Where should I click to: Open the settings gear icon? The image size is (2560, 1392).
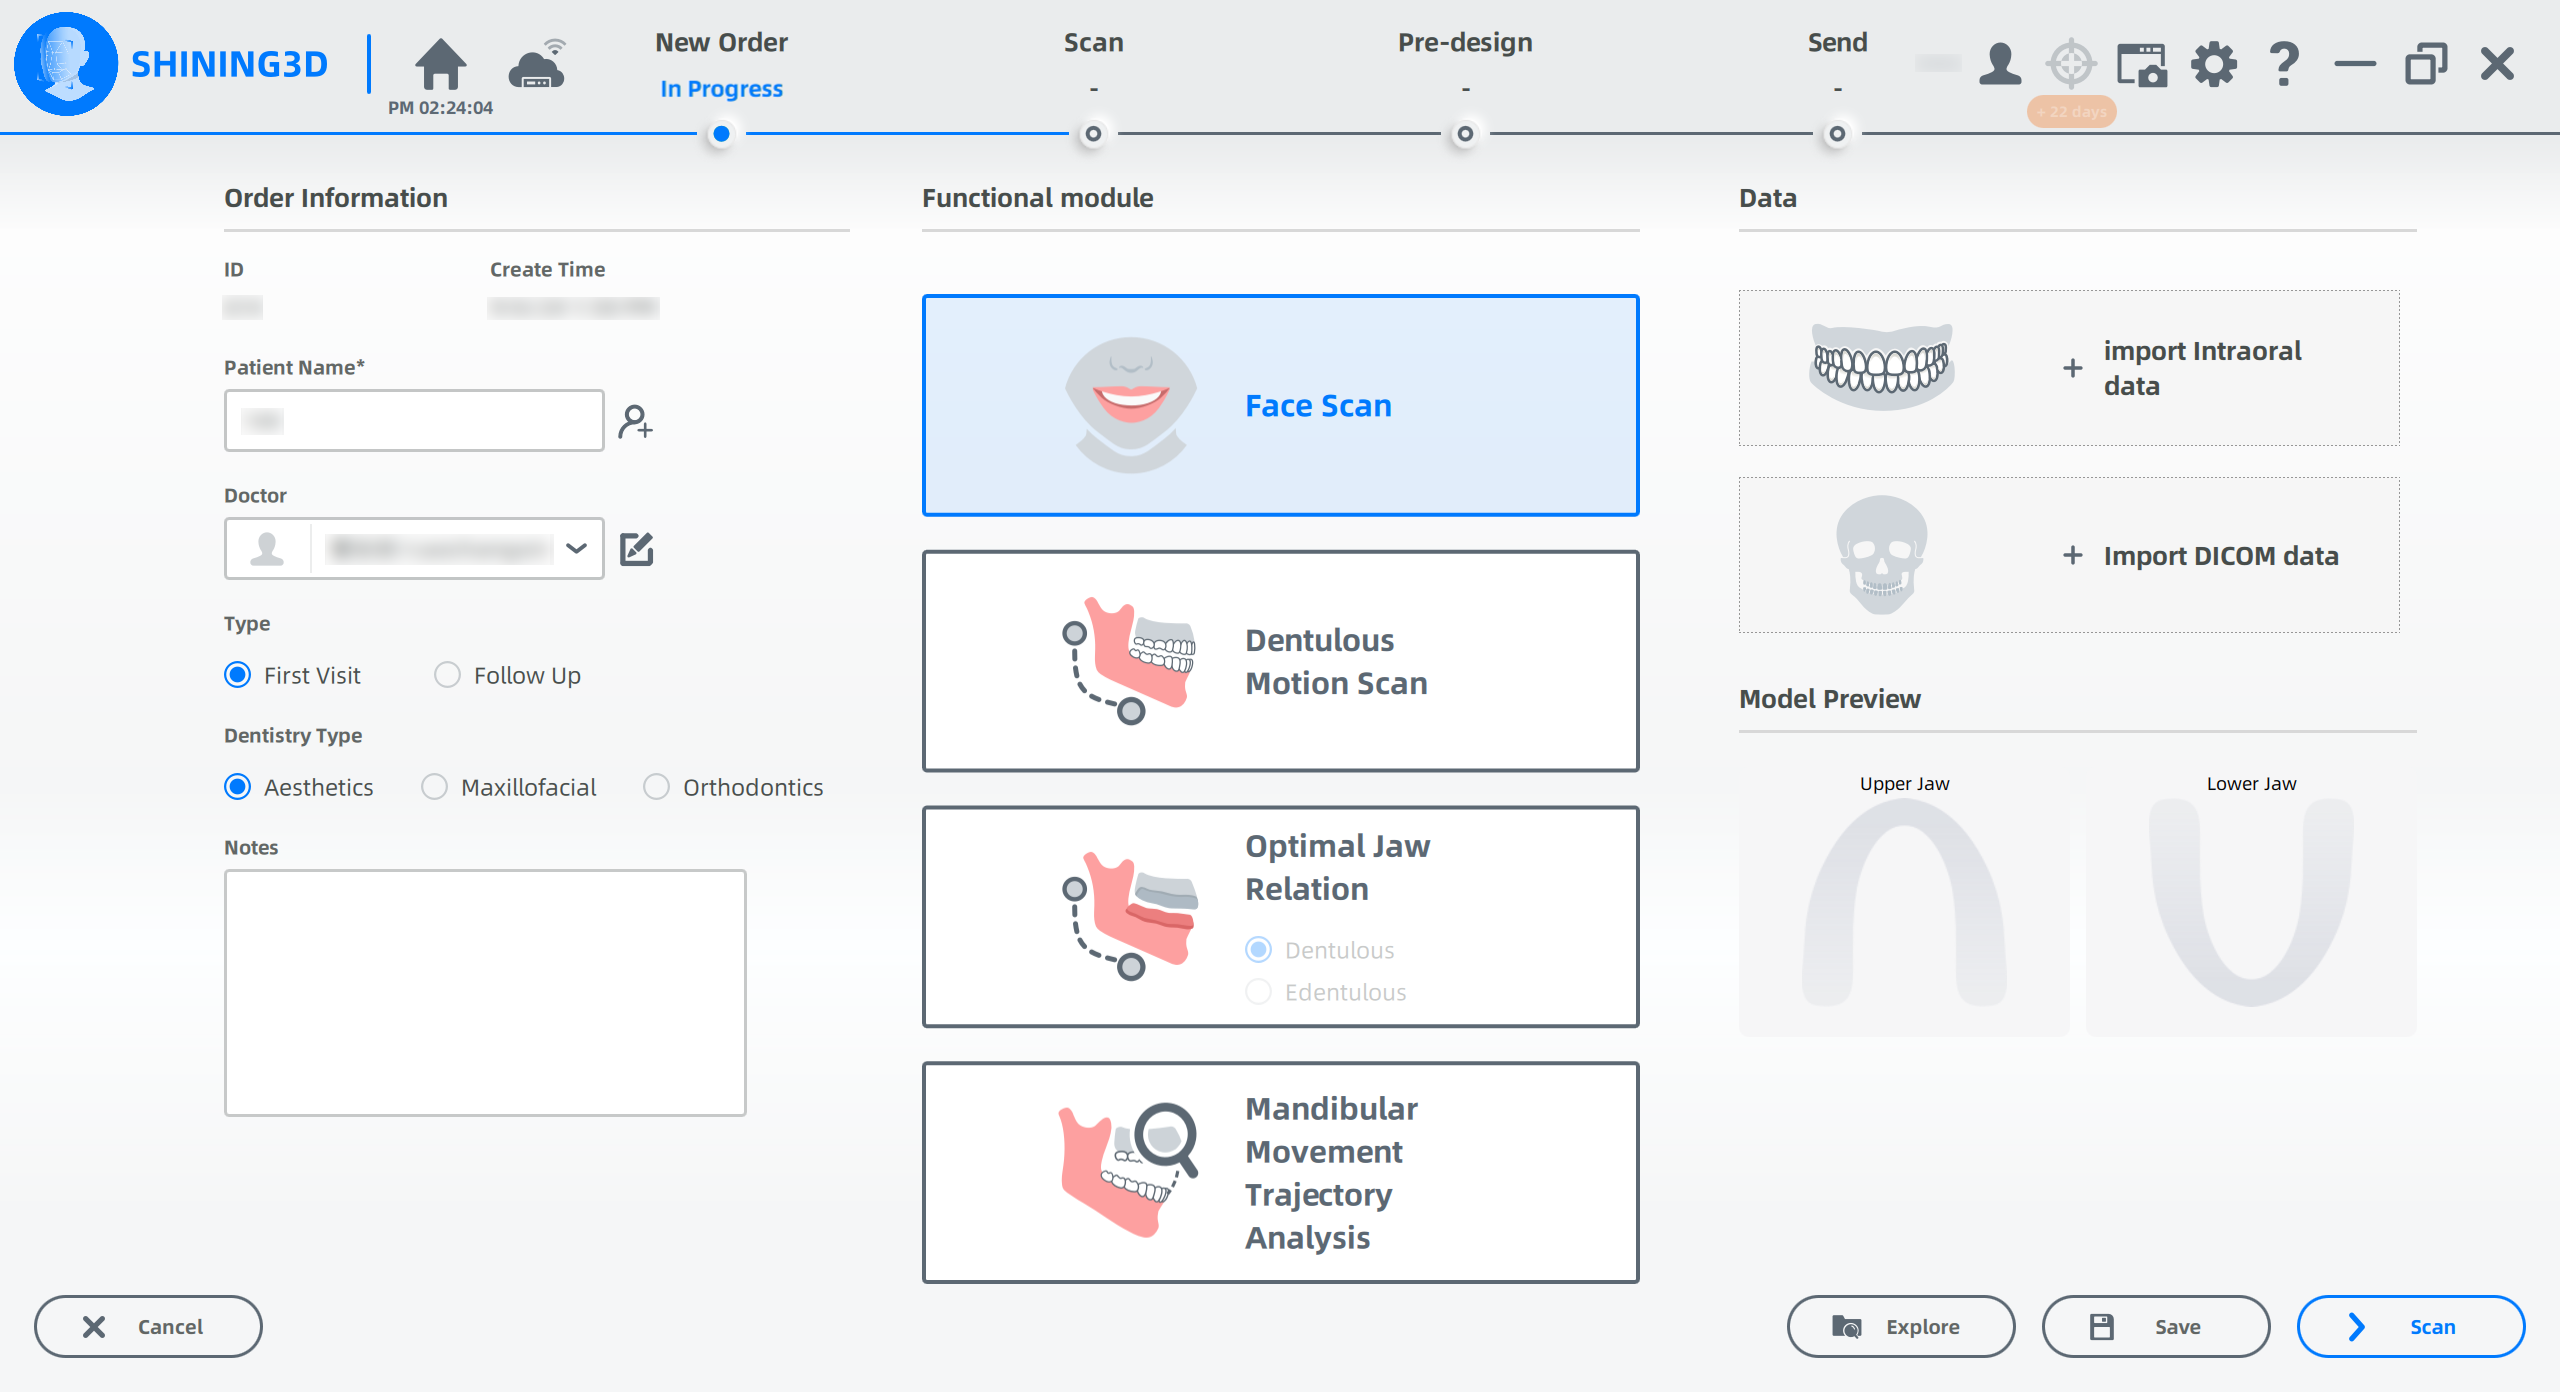pos(2213,65)
